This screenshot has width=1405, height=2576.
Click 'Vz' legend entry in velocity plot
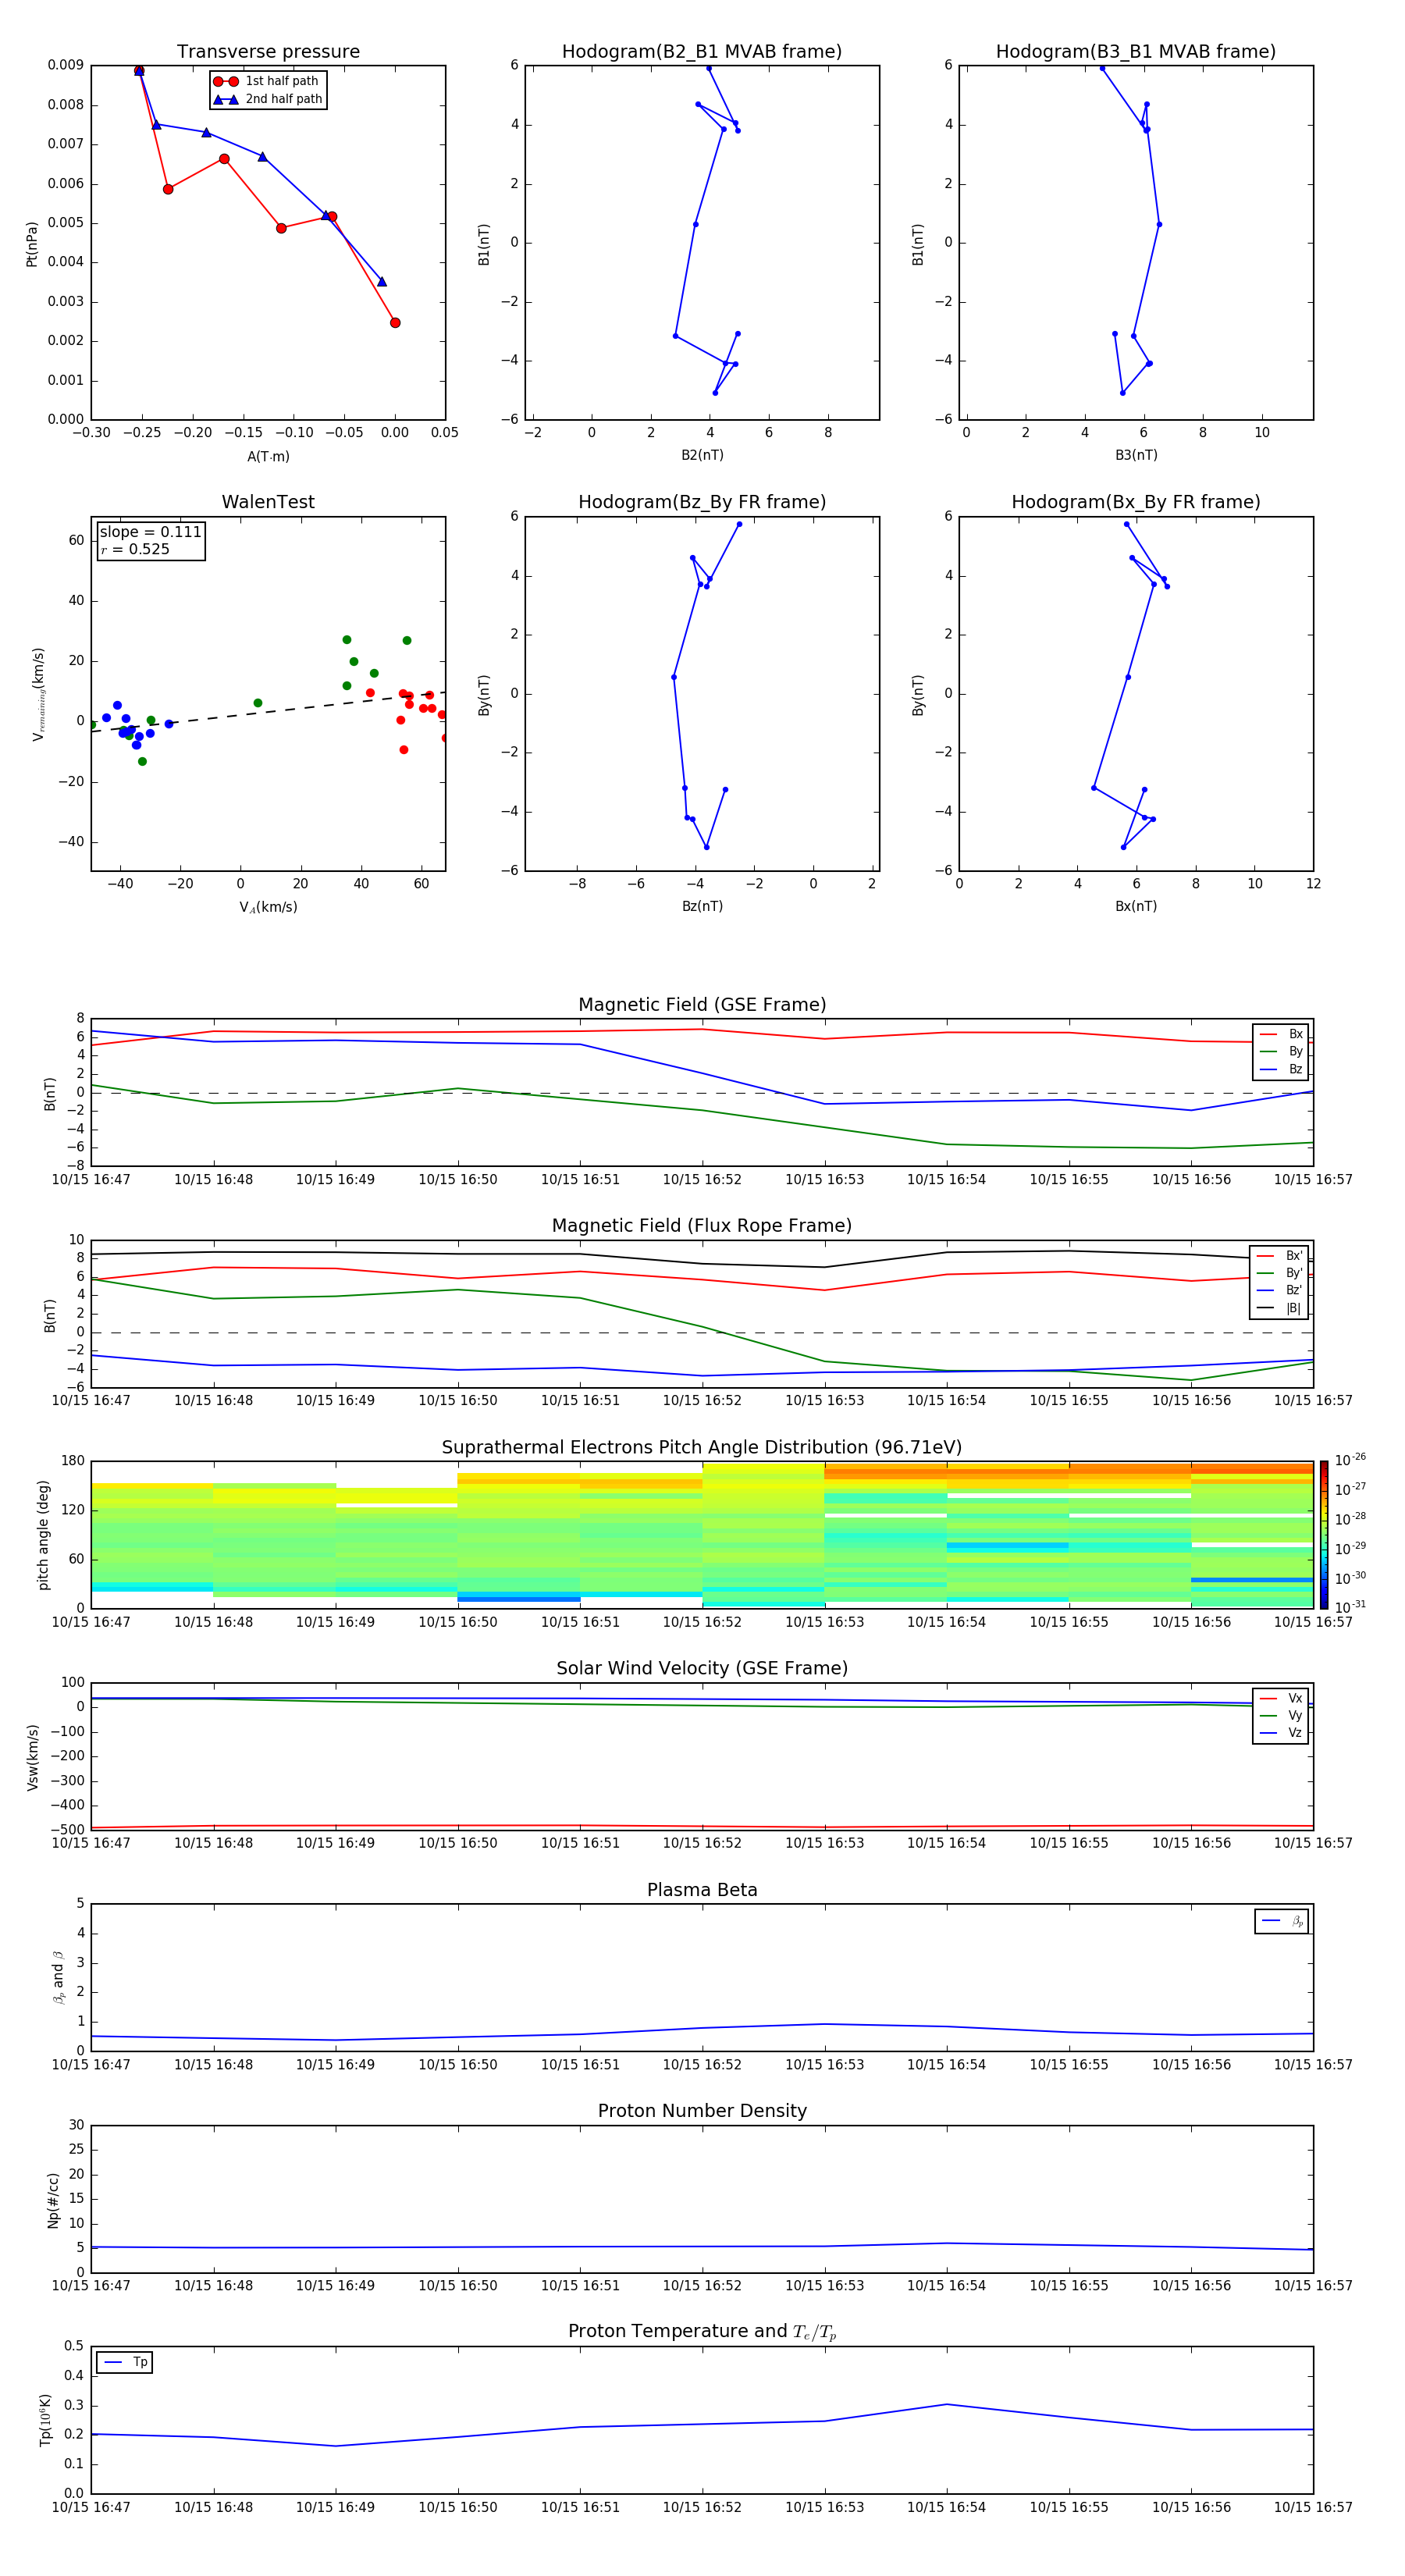pyautogui.click(x=1282, y=1732)
